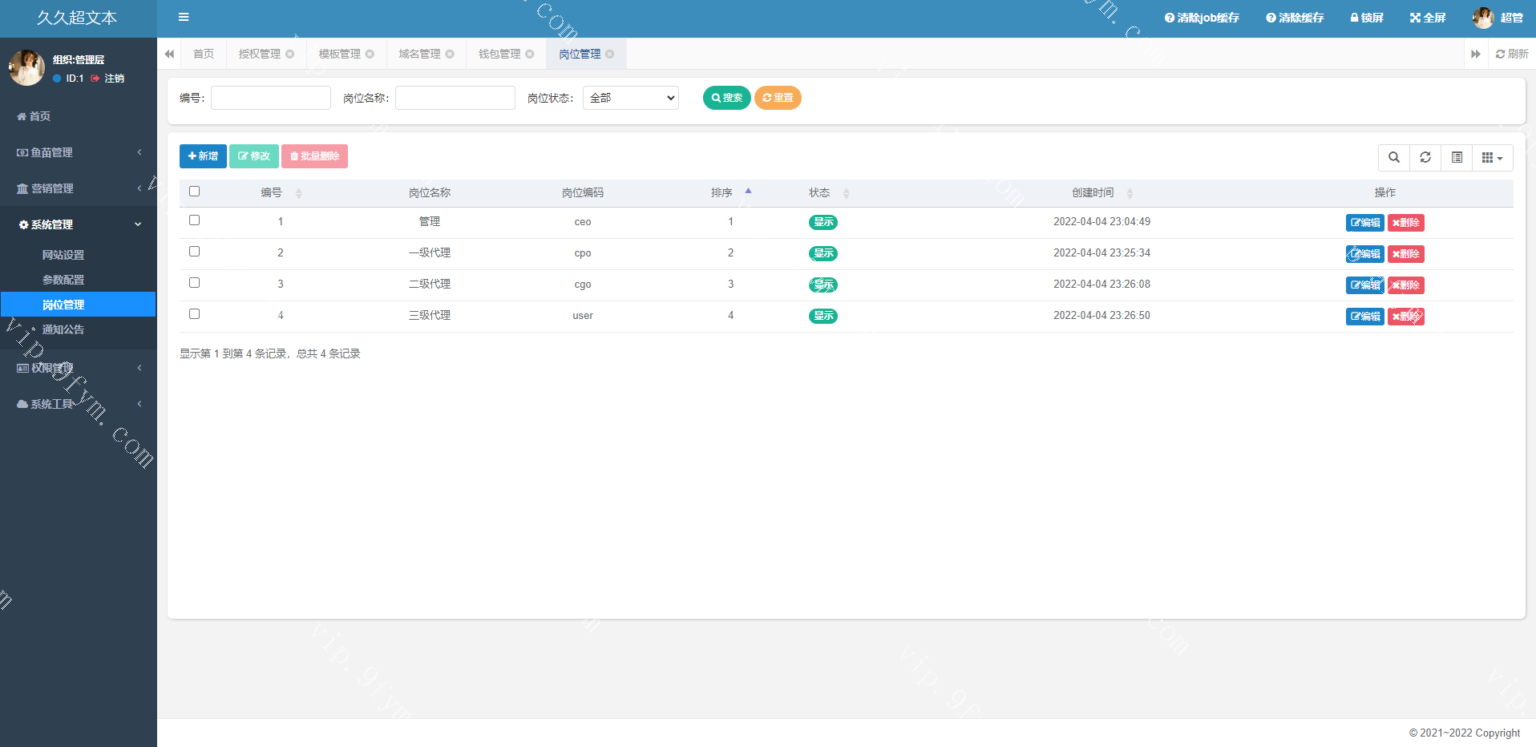The image size is (1536, 747).
Task: Tick the checkbox for 三级代理 row
Action: tap(194, 314)
